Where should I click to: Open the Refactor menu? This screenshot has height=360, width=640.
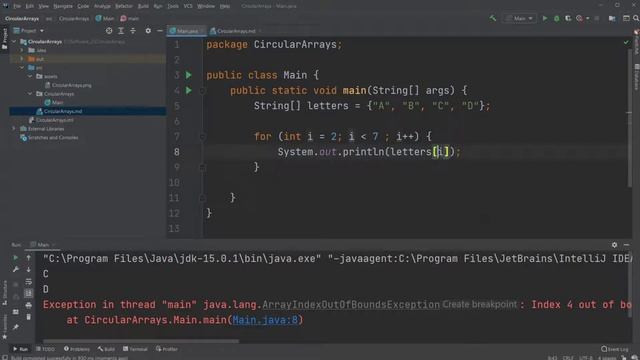124,6
